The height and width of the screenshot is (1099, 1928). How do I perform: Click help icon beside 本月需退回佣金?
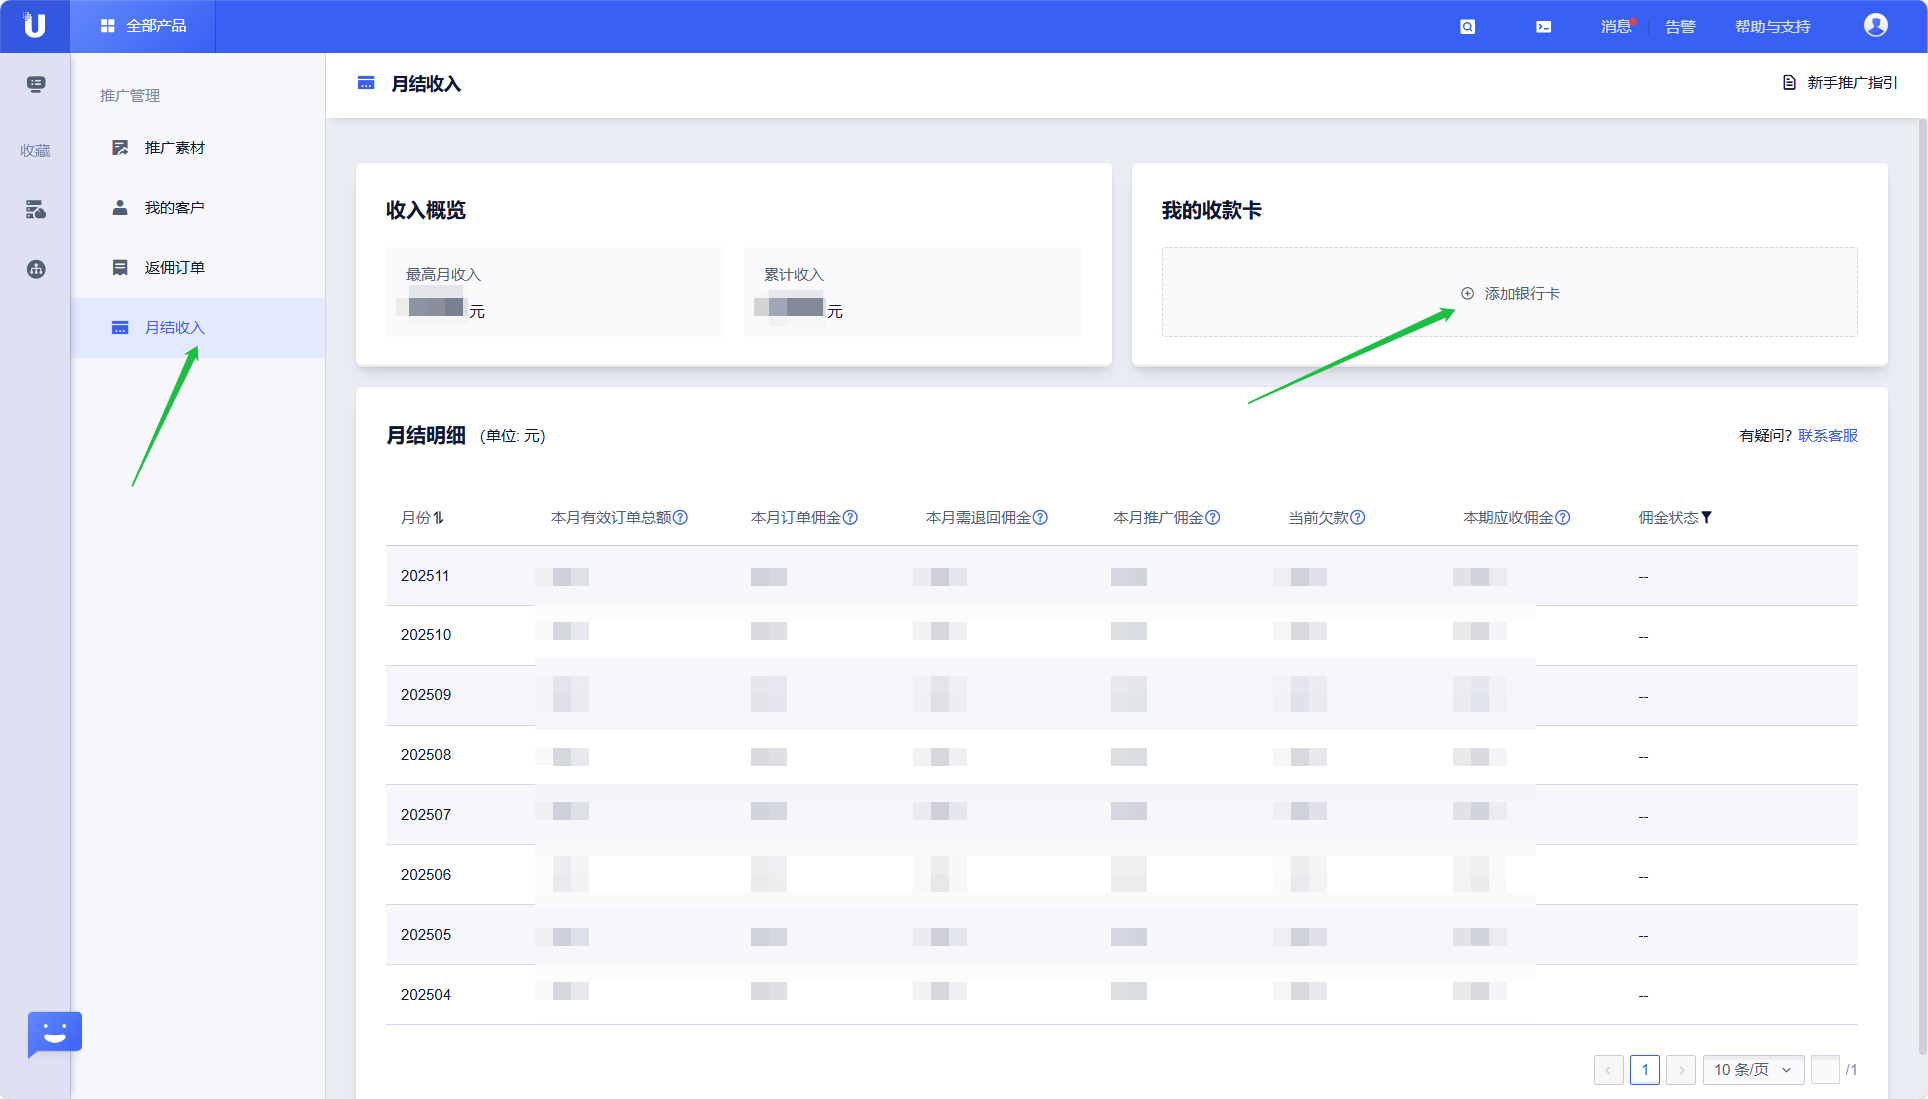coord(1040,517)
